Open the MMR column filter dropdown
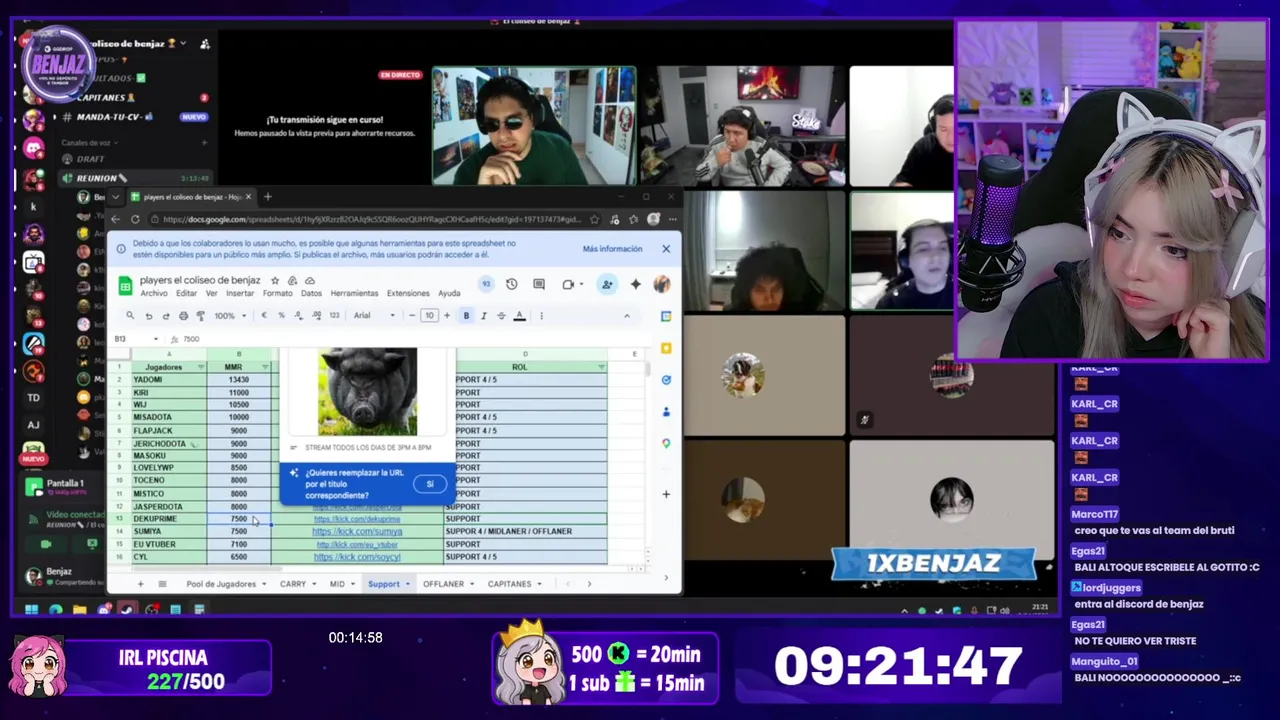This screenshot has width=1280, height=720. click(265, 367)
